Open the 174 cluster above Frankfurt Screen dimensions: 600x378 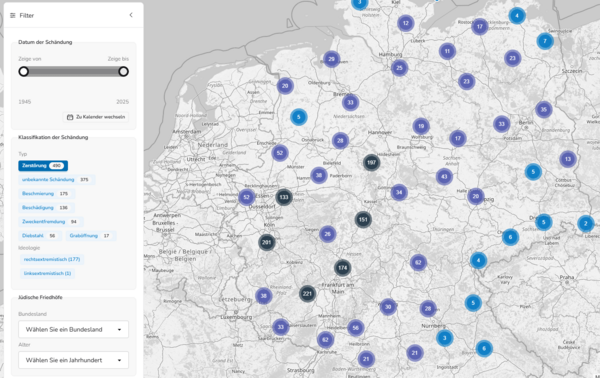(x=342, y=268)
